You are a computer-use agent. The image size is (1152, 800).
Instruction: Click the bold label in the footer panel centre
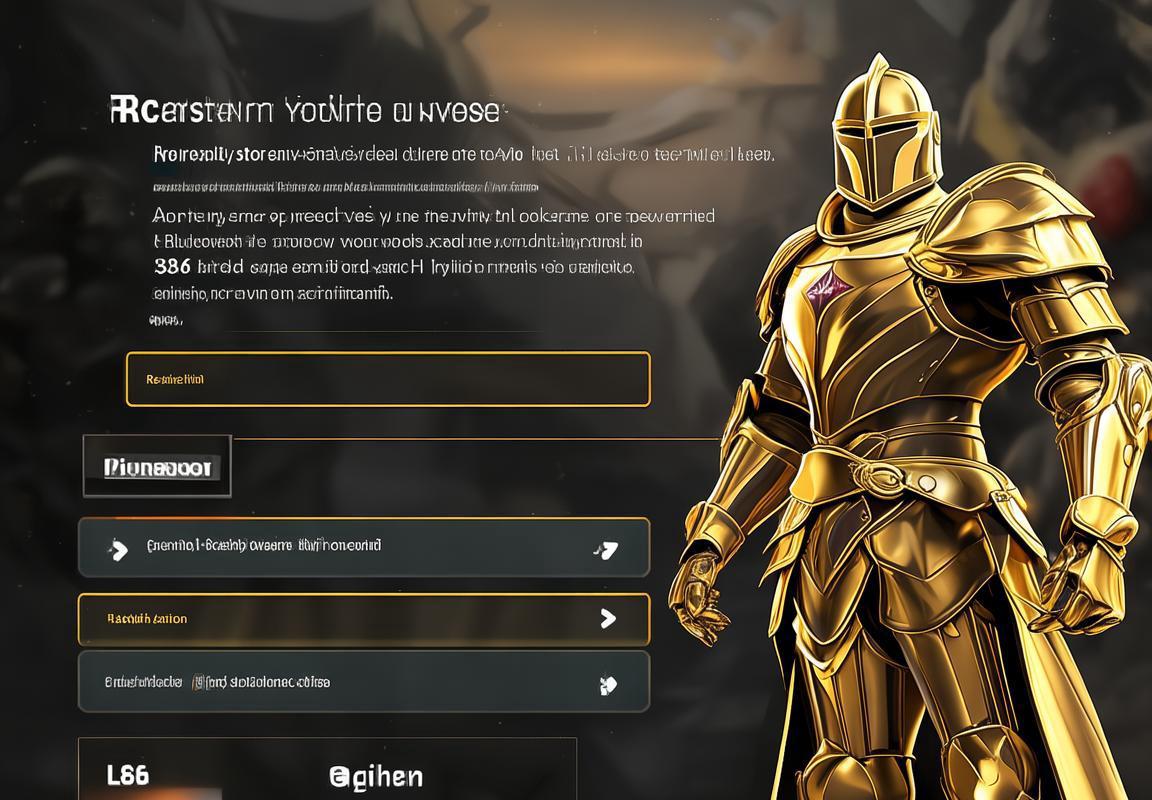click(375, 777)
